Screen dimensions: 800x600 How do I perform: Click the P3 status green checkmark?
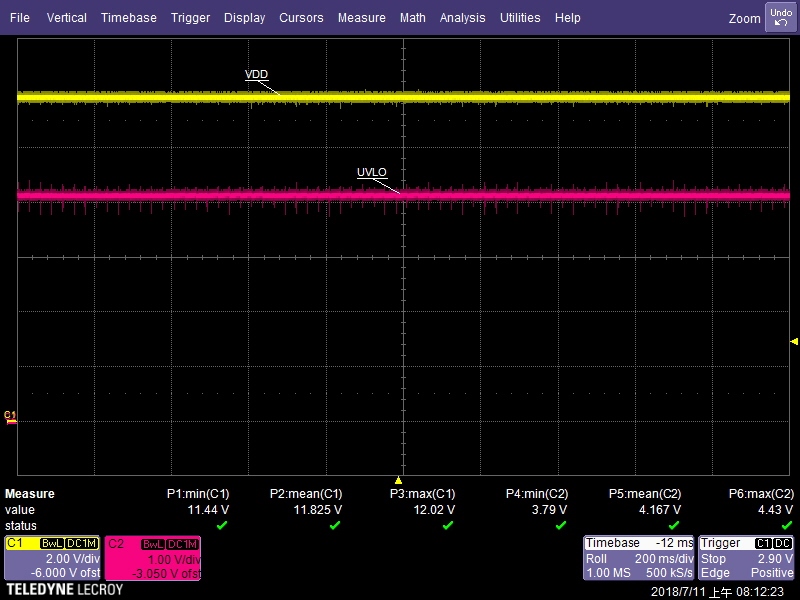pyautogui.click(x=448, y=525)
